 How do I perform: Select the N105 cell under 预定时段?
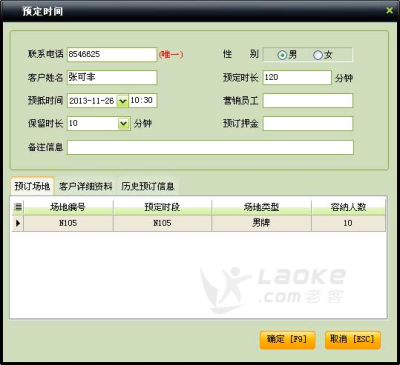click(162, 223)
